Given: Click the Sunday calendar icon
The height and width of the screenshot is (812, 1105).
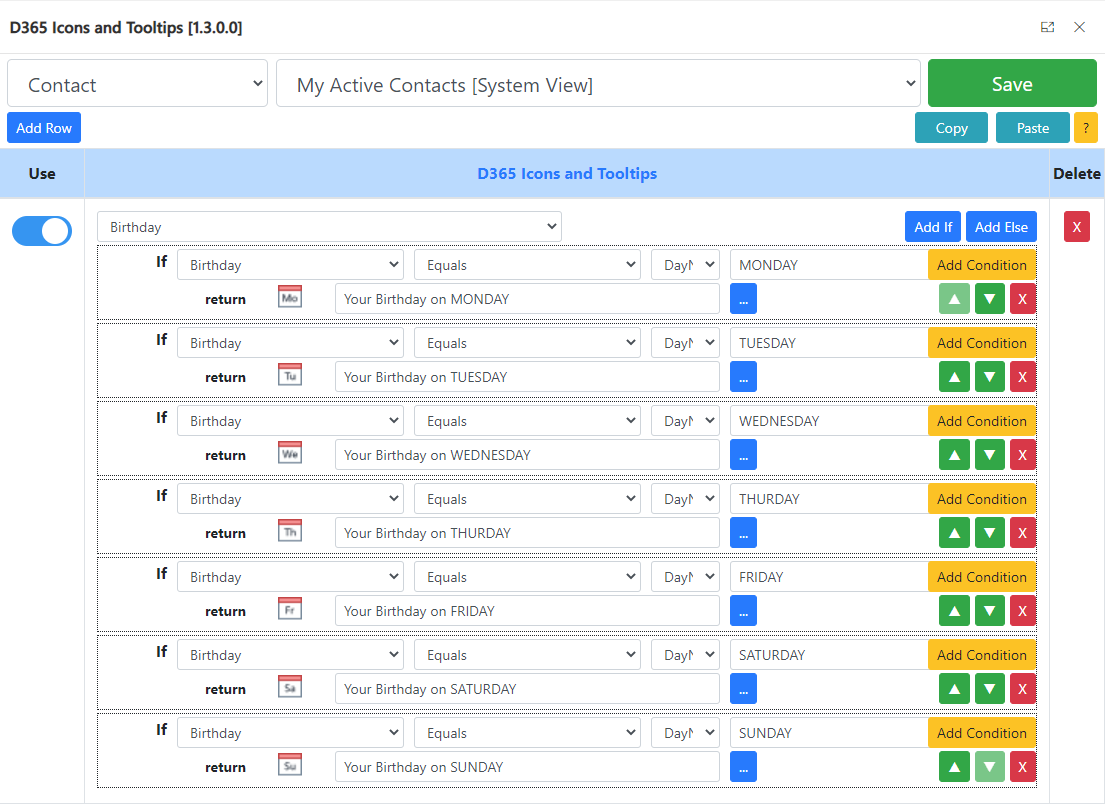Looking at the screenshot, I should point(290,765).
